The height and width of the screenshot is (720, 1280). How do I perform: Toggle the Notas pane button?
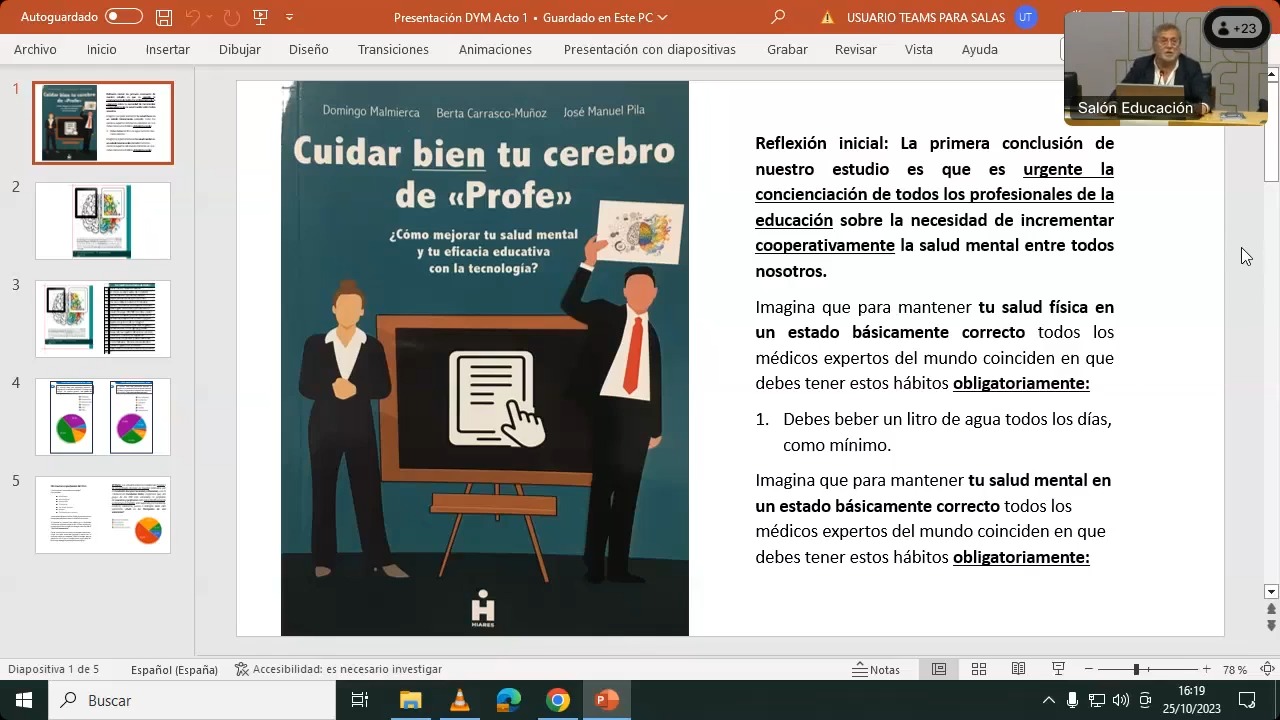pos(876,669)
